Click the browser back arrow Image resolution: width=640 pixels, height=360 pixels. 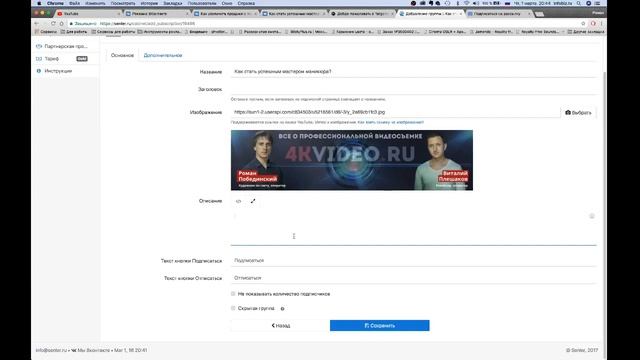[37, 24]
